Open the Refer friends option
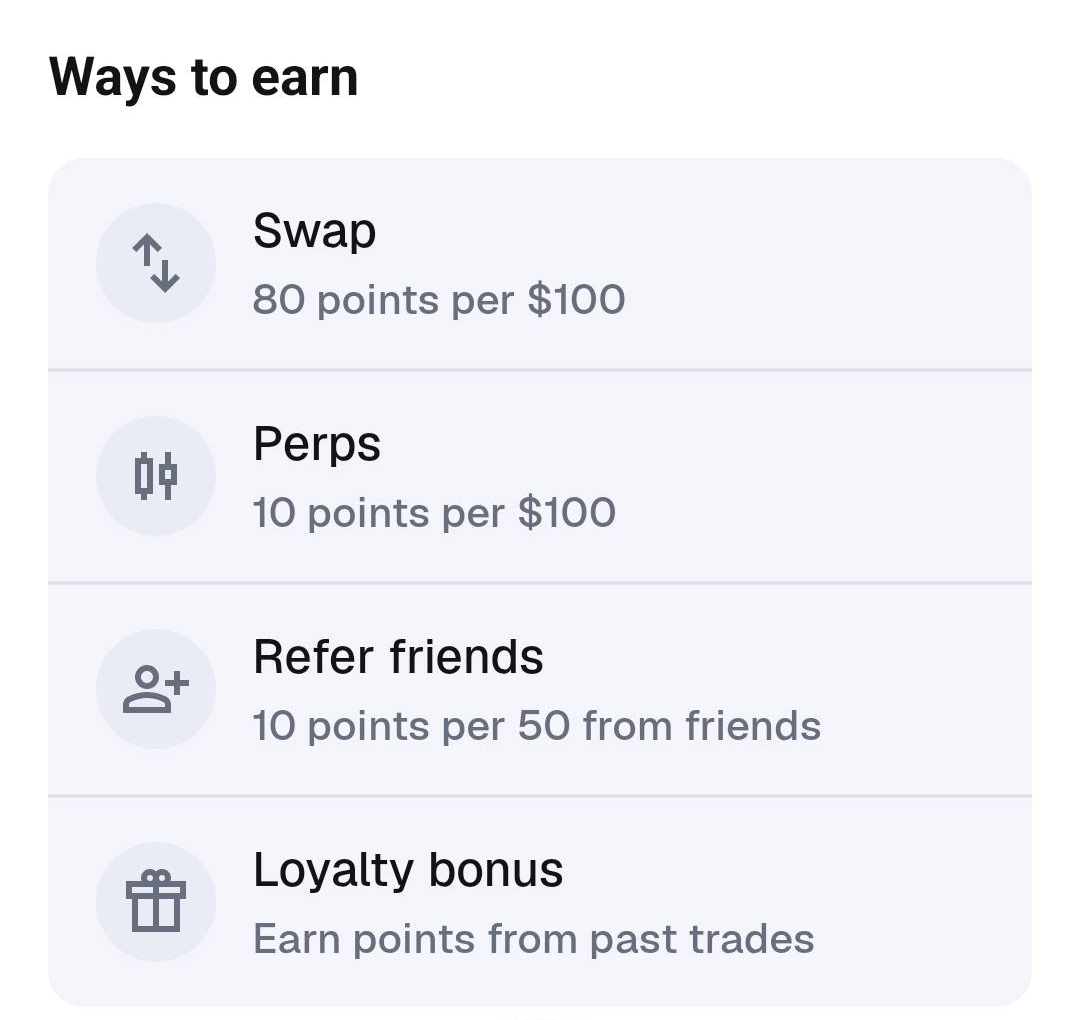This screenshot has height=1020, width=1078. coord(540,689)
